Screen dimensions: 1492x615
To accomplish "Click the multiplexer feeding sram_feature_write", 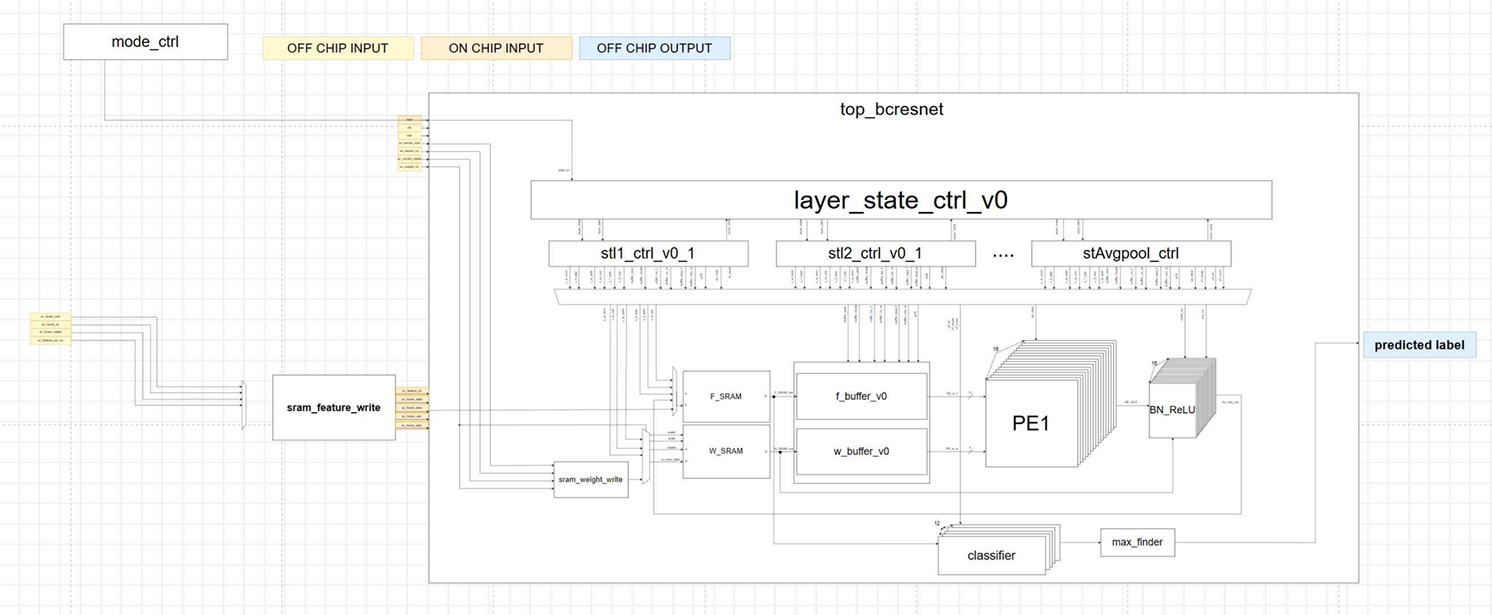I will point(244,404).
